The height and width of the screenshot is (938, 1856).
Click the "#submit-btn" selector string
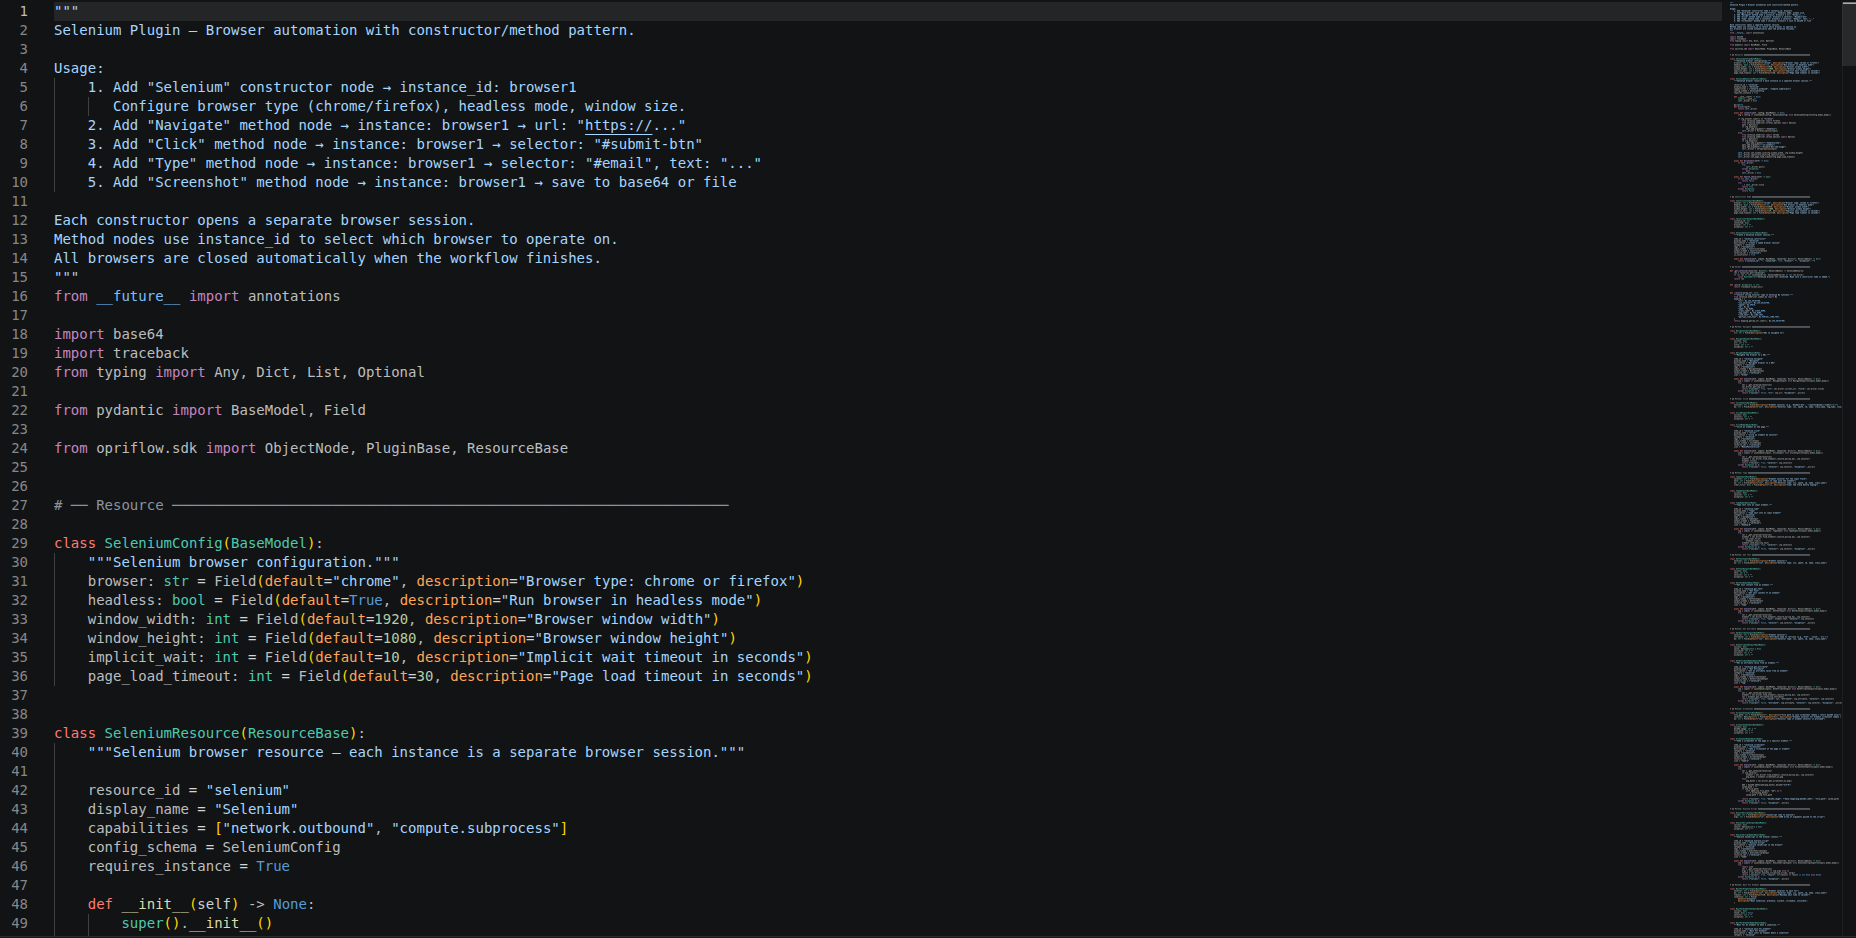click(648, 144)
